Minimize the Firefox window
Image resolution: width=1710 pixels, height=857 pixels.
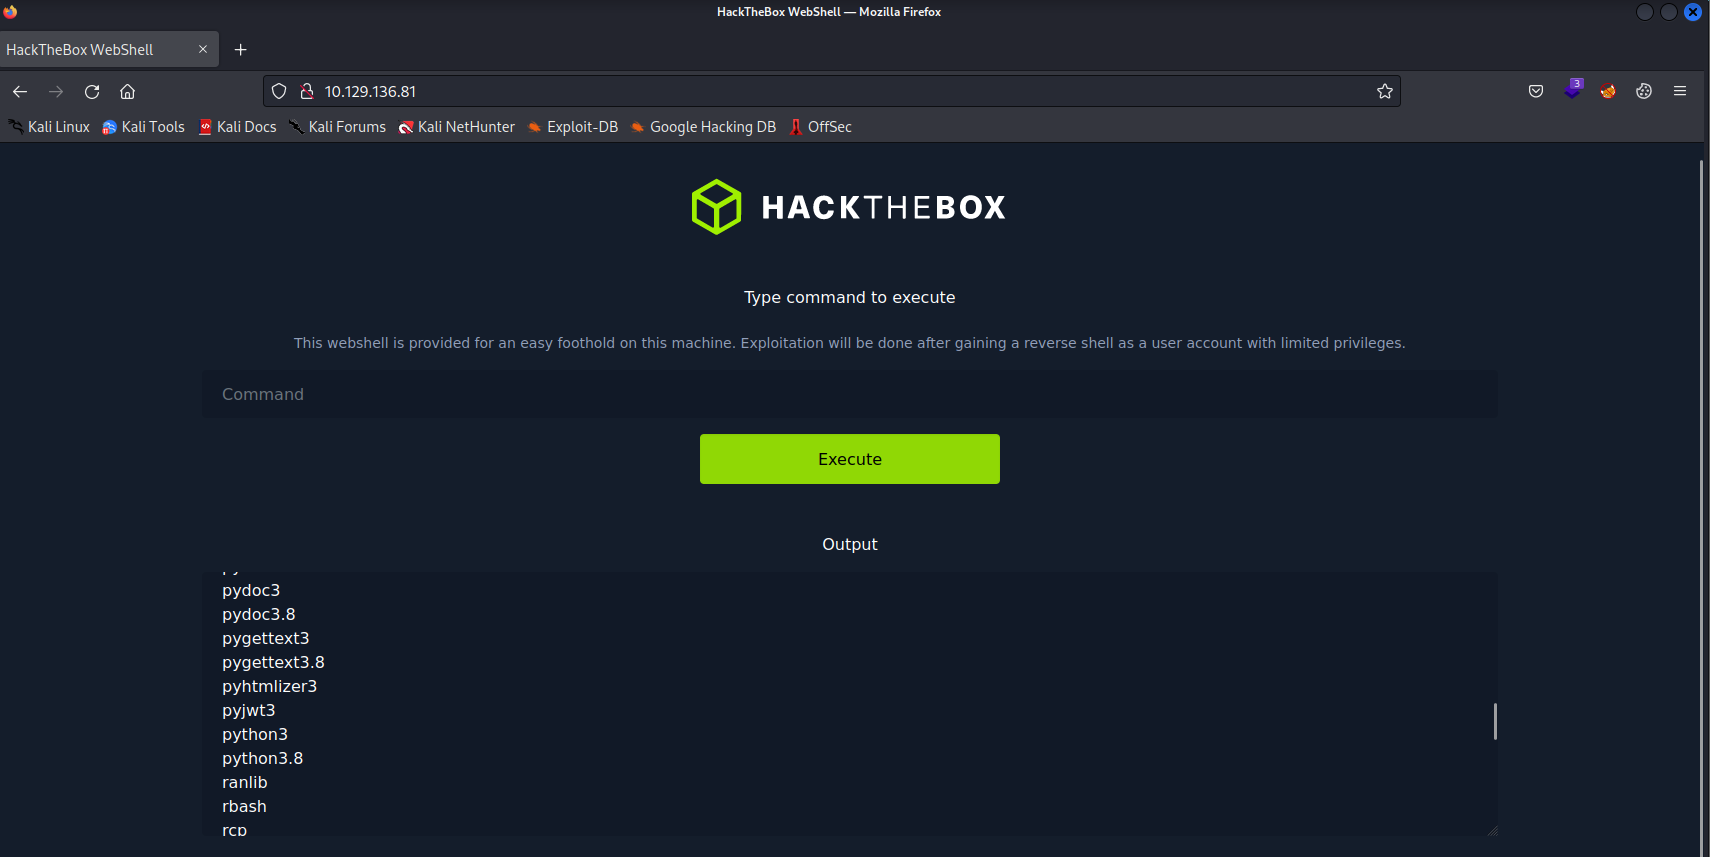point(1645,12)
